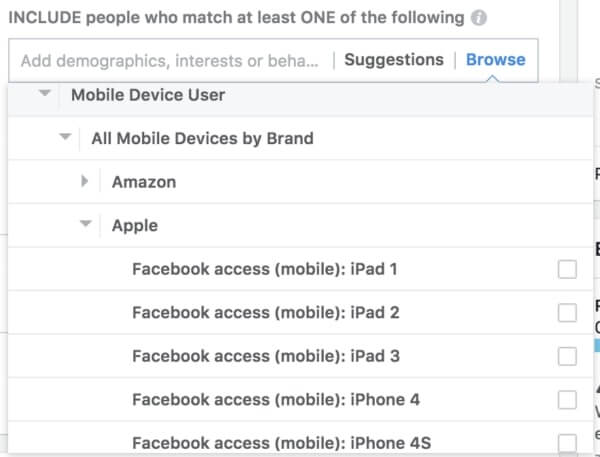The width and height of the screenshot is (600, 457).
Task: Select Facebook access (mobile): iPad 1 label
Action: 264,269
